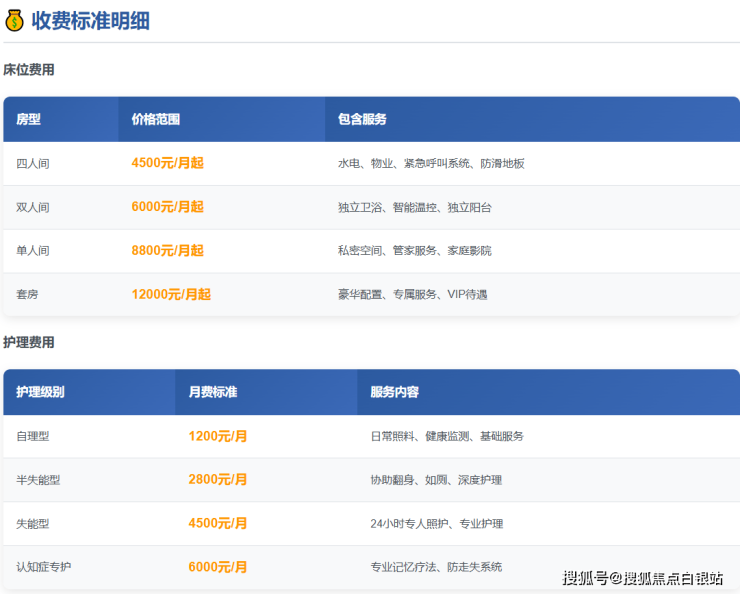Click the 价格范围 column header

tap(156, 119)
